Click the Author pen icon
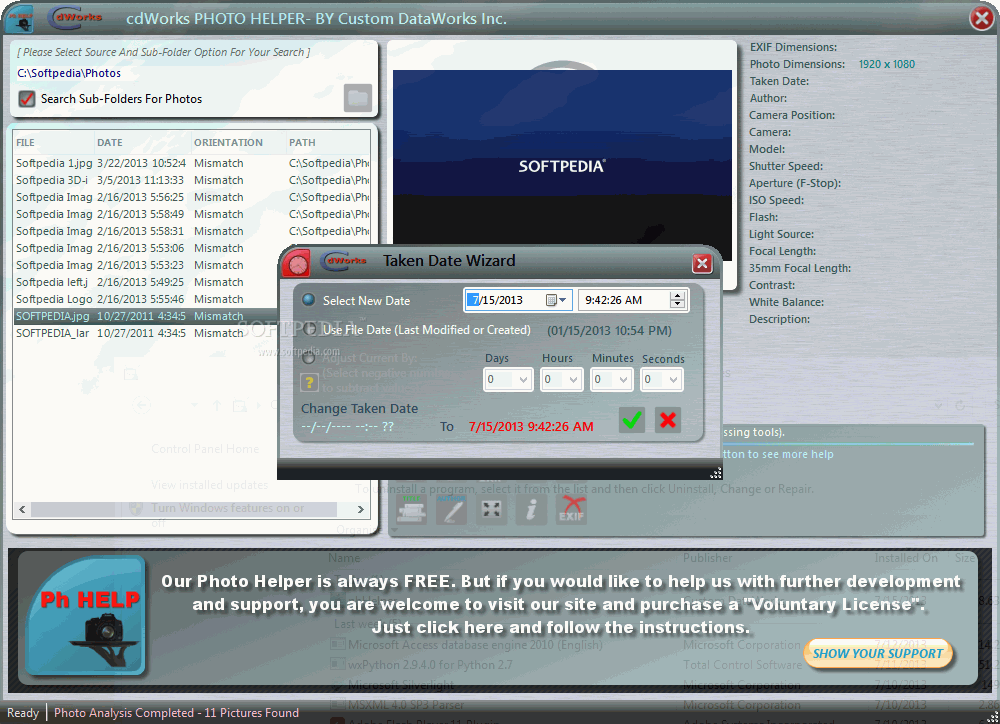This screenshot has width=1000, height=724. 452,510
